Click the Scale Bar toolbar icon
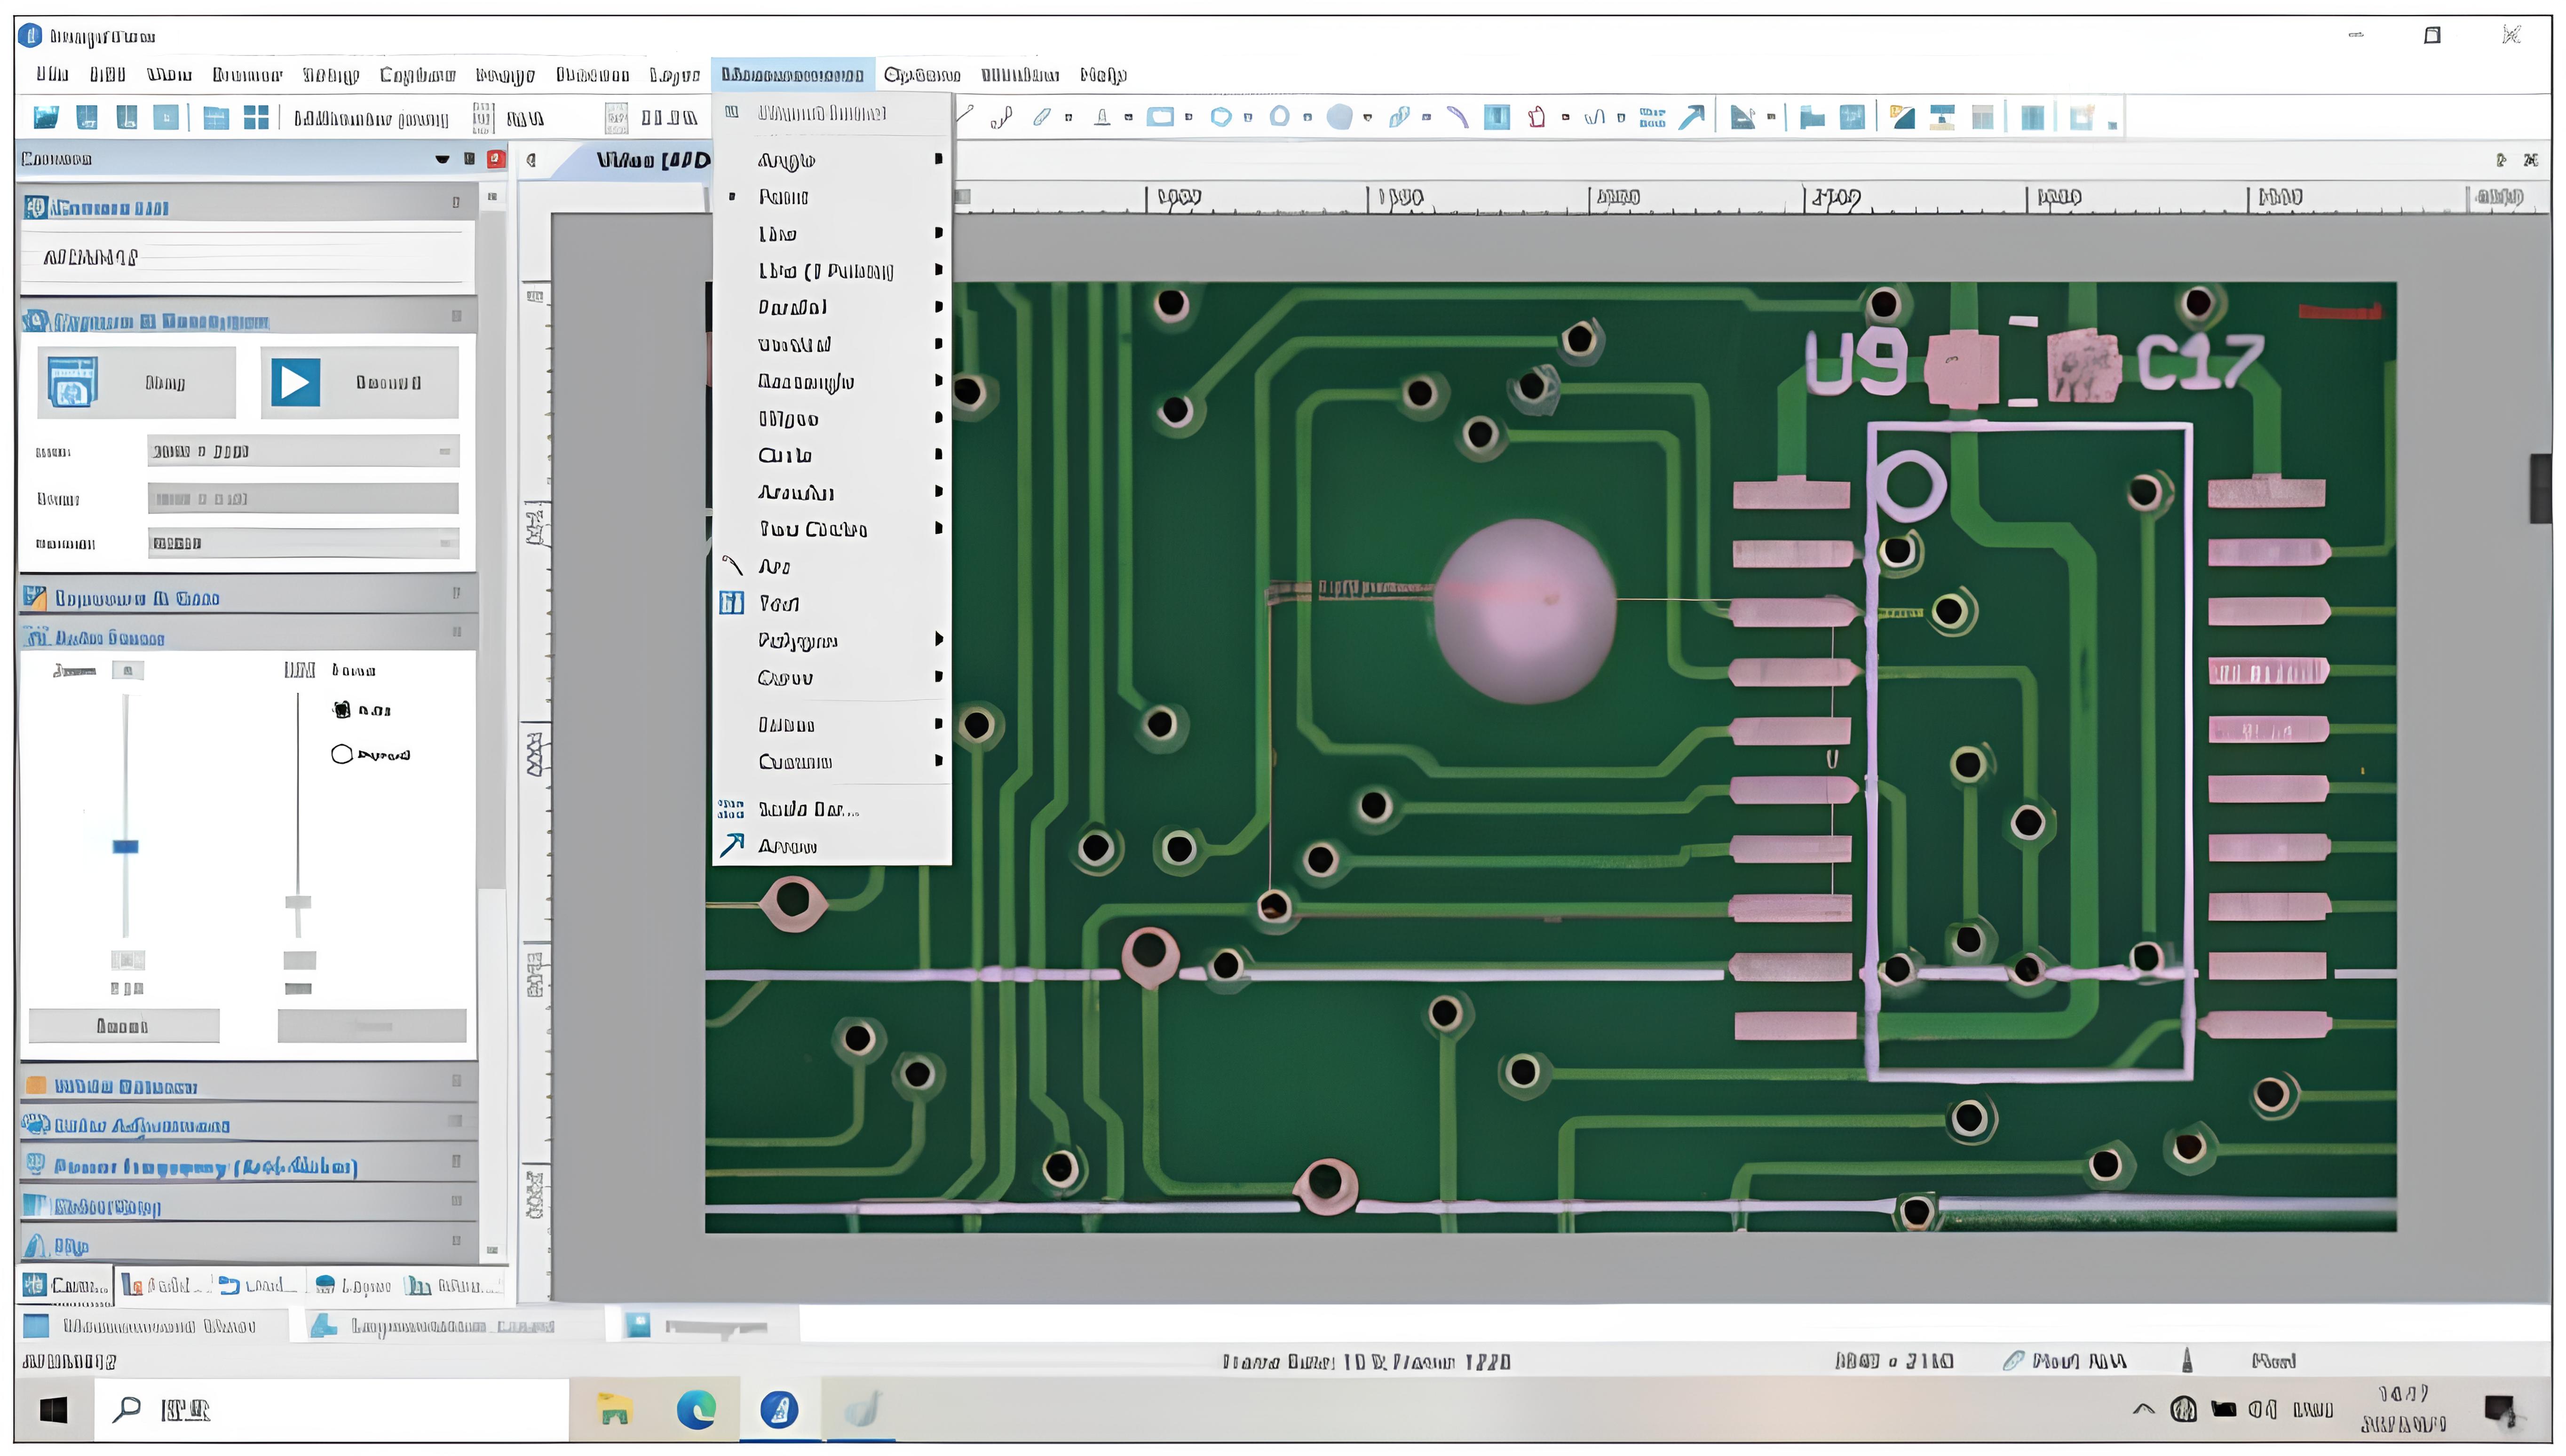Viewport: 2566px width, 1456px height. (x=1652, y=118)
